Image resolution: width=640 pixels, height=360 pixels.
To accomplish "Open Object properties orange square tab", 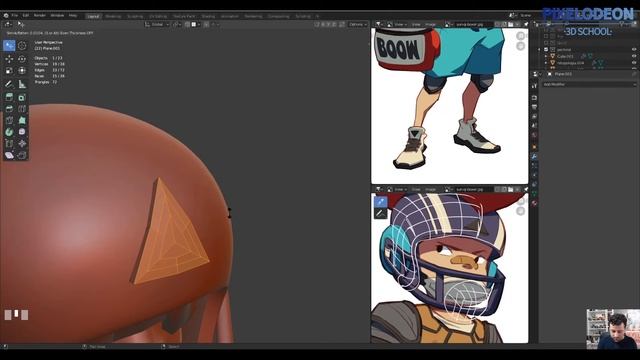I will (x=534, y=146).
